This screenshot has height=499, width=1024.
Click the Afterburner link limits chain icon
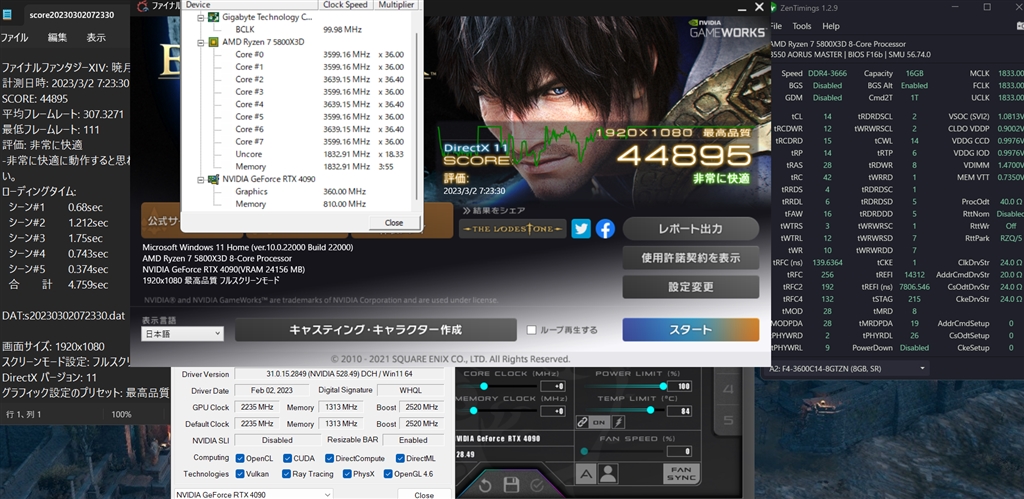(582, 423)
